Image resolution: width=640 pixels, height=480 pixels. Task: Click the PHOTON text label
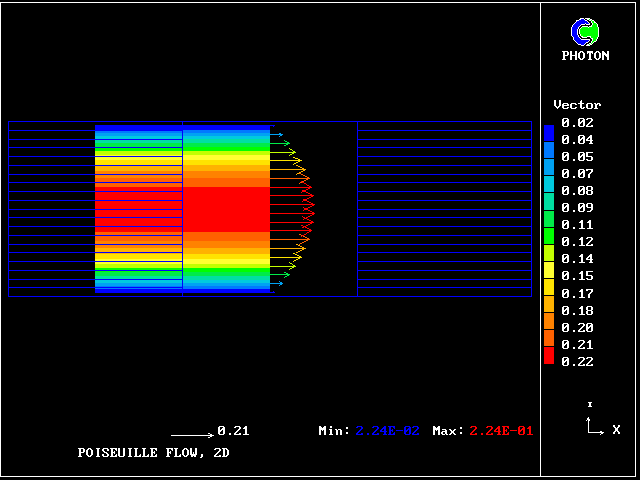pos(585,56)
